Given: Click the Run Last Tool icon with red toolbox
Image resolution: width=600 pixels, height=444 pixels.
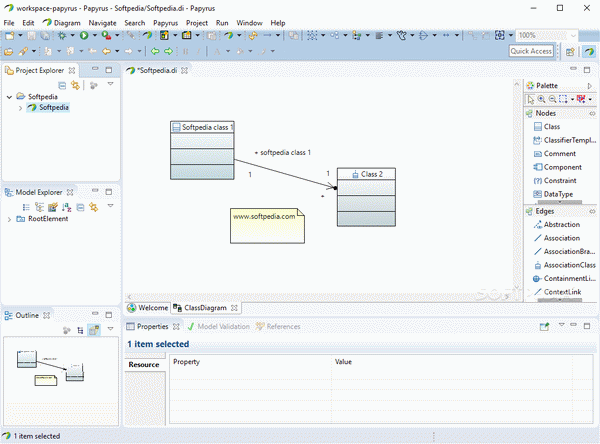Looking at the screenshot, I should pyautogui.click(x=106, y=36).
